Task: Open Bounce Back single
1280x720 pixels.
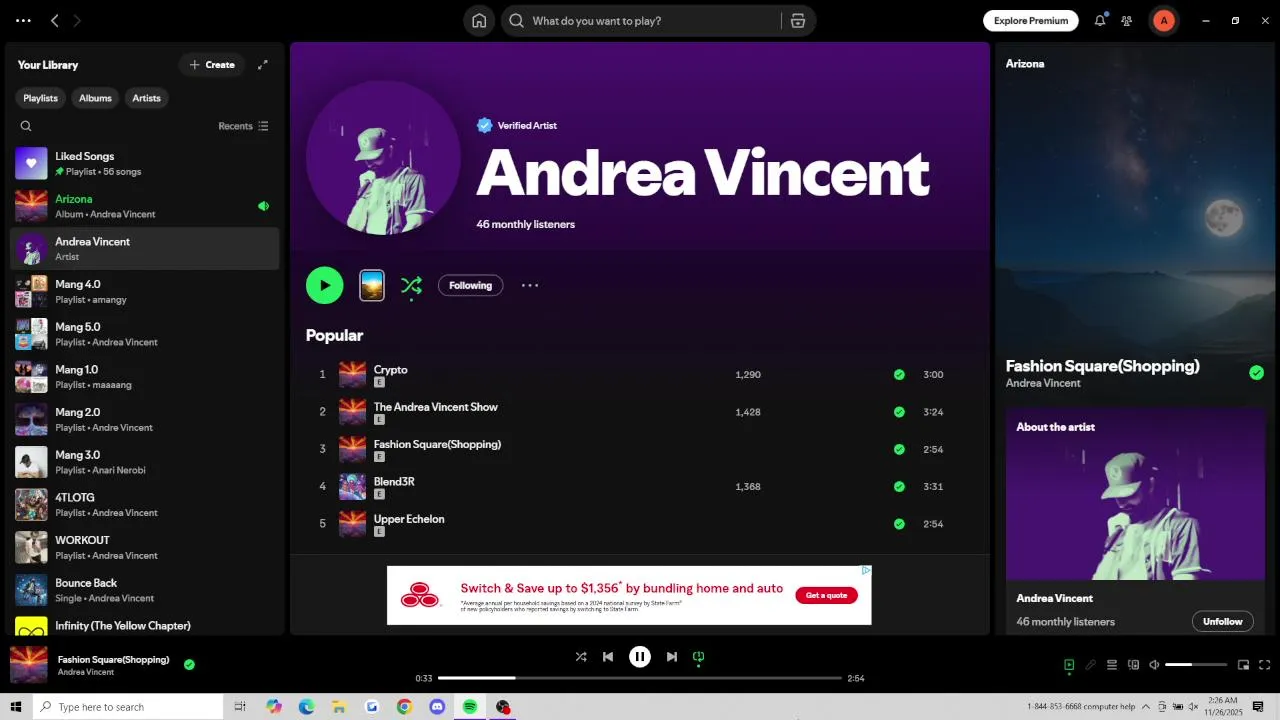Action: point(144,590)
